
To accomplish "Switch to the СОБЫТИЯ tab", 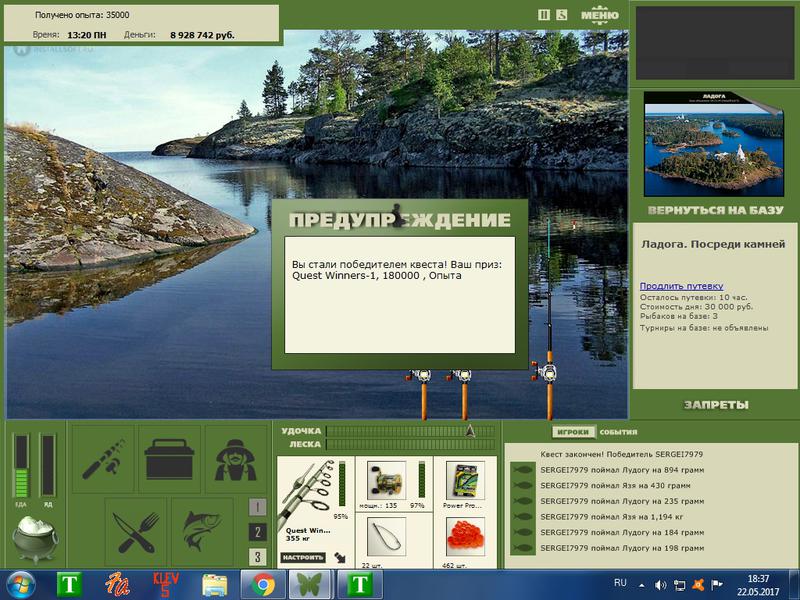I will coord(618,432).
